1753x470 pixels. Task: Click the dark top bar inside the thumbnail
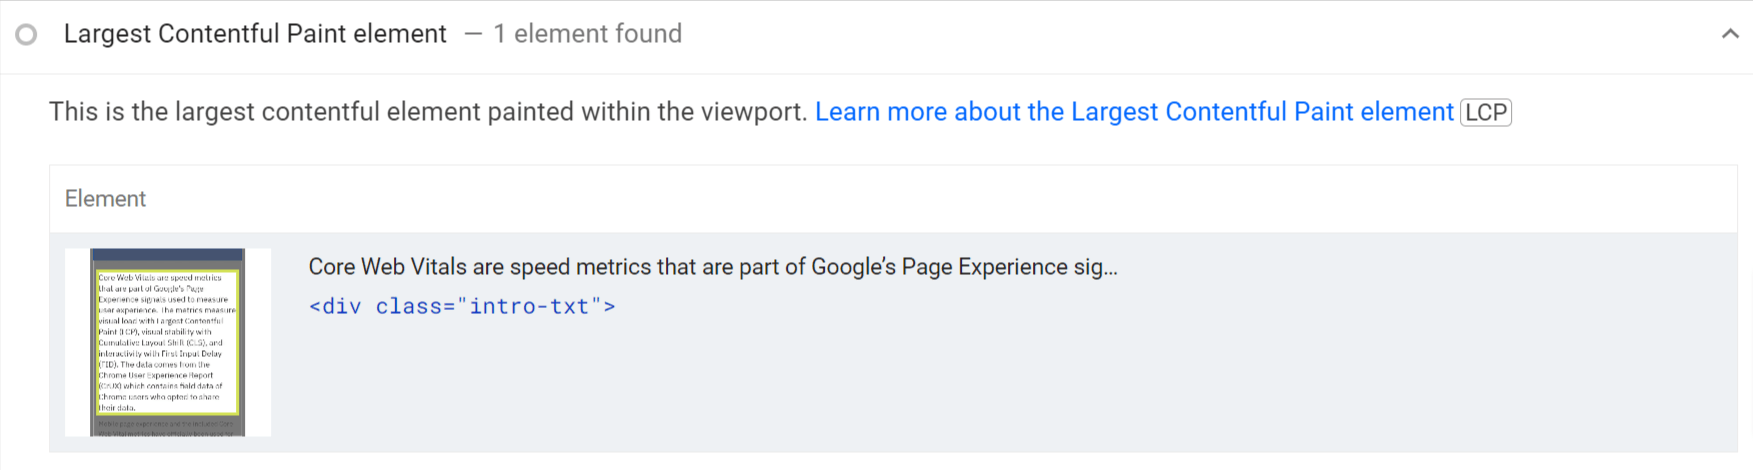[167, 255]
